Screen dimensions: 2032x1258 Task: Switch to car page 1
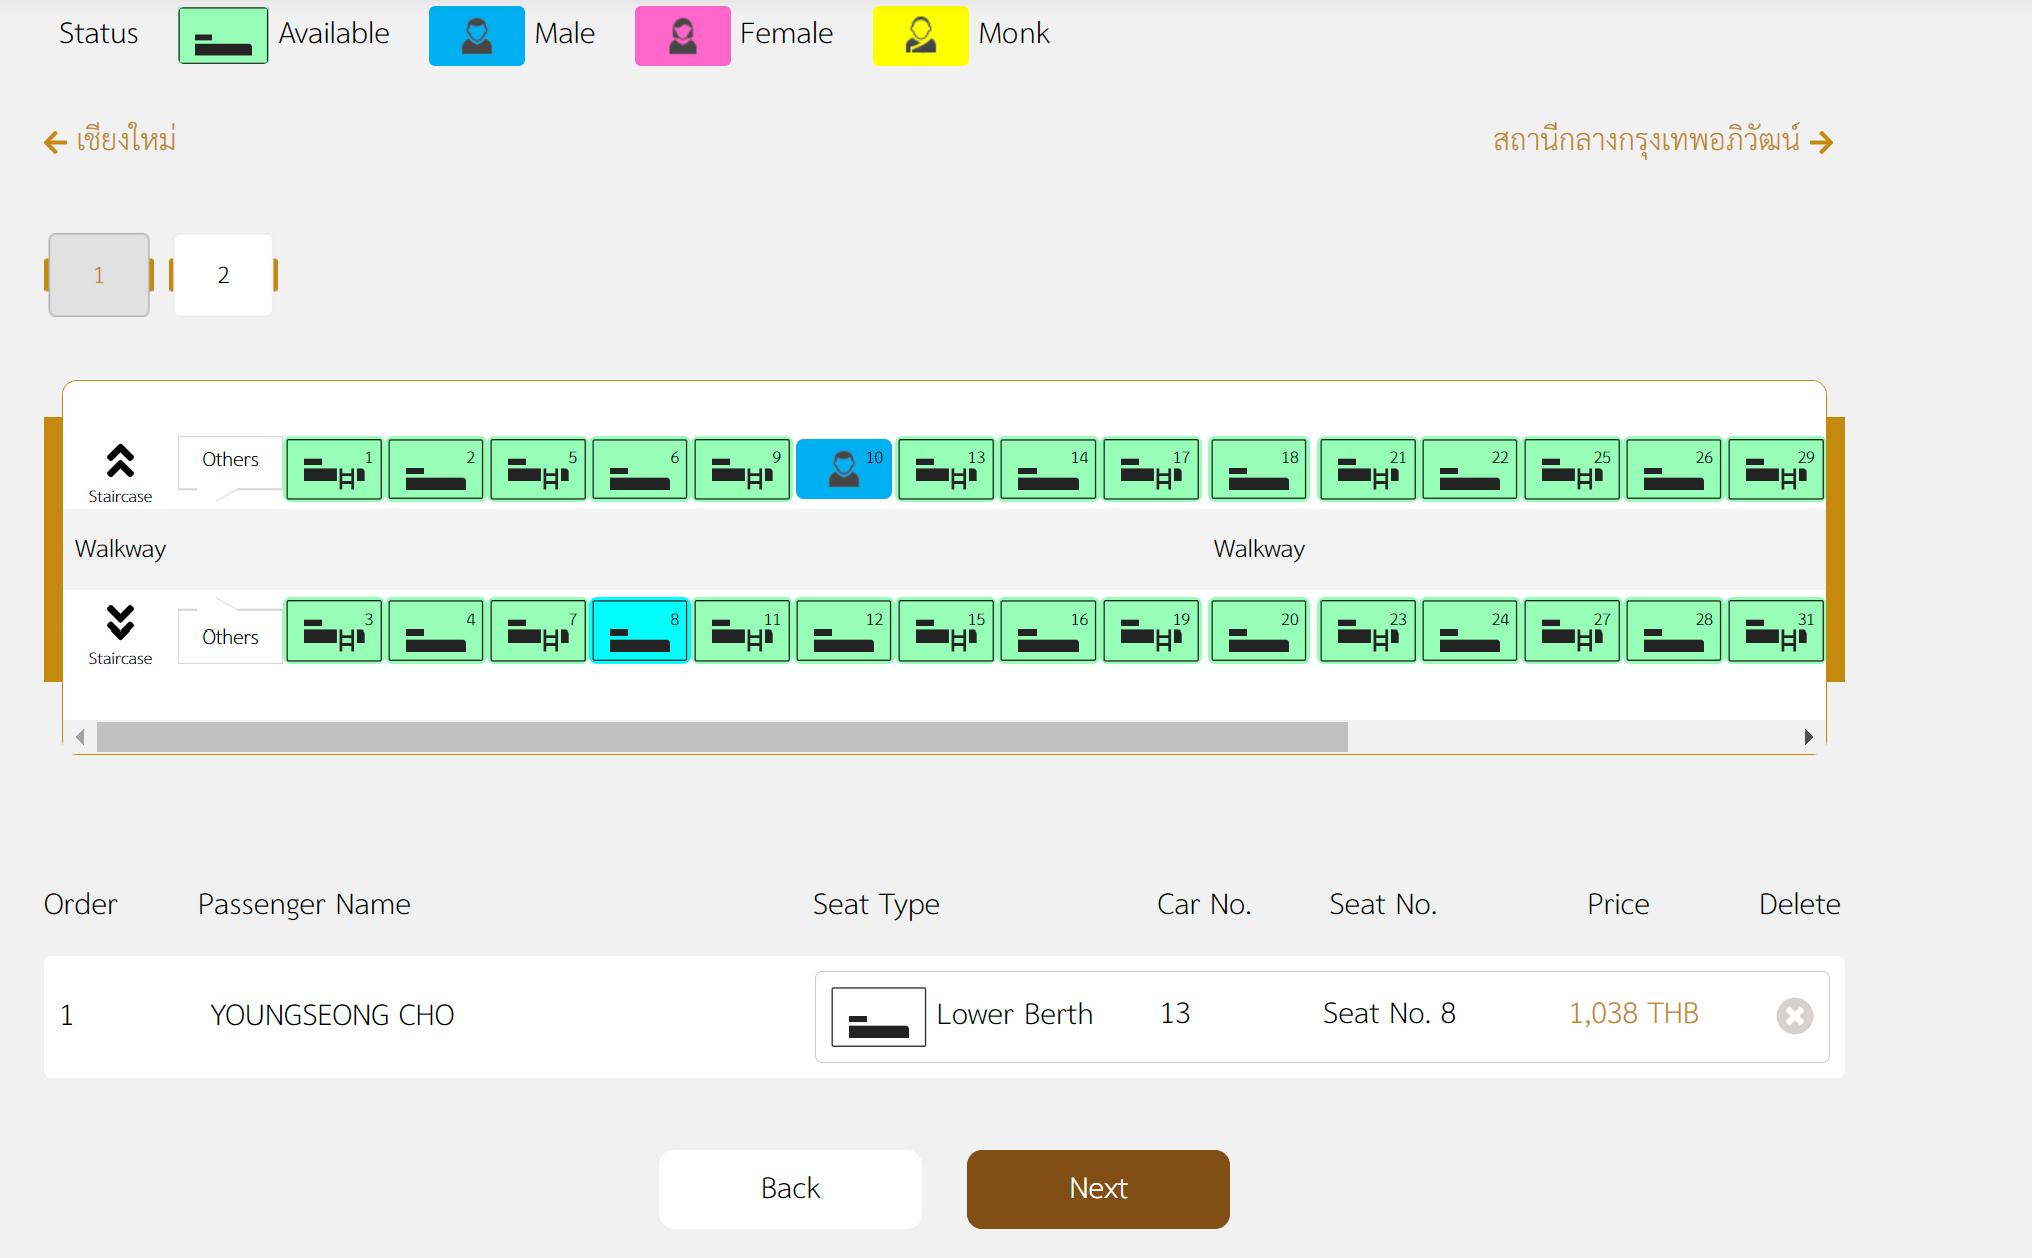[x=99, y=273]
